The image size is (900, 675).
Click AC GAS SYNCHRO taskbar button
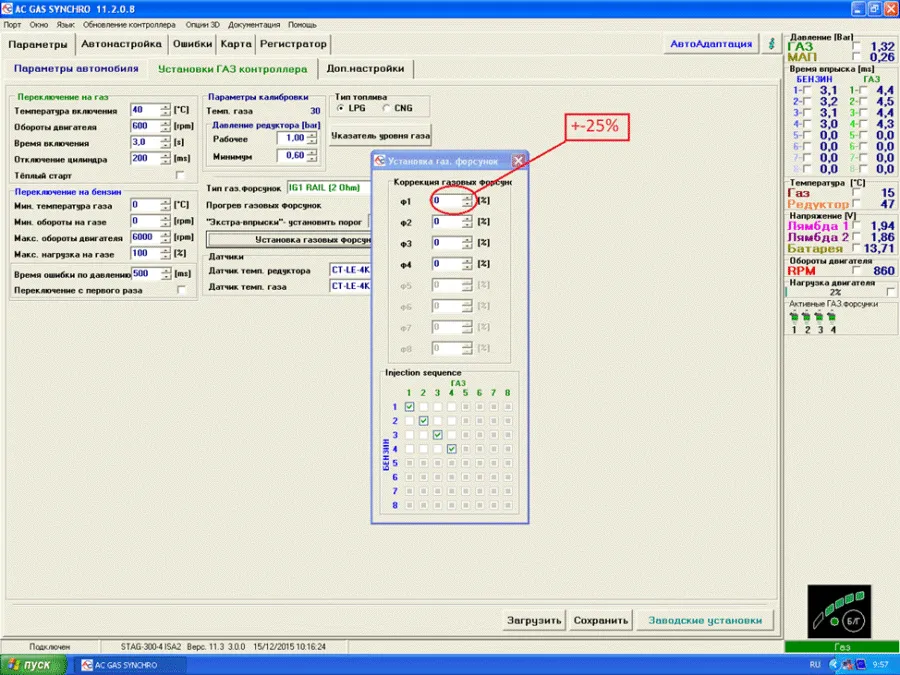point(130,665)
